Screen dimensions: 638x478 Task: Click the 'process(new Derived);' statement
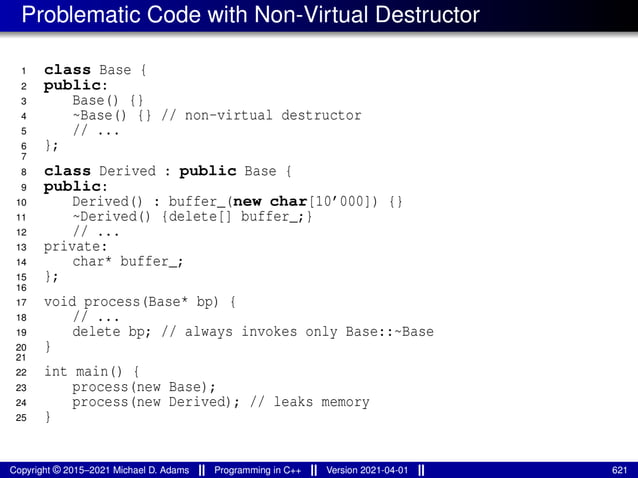(156, 402)
